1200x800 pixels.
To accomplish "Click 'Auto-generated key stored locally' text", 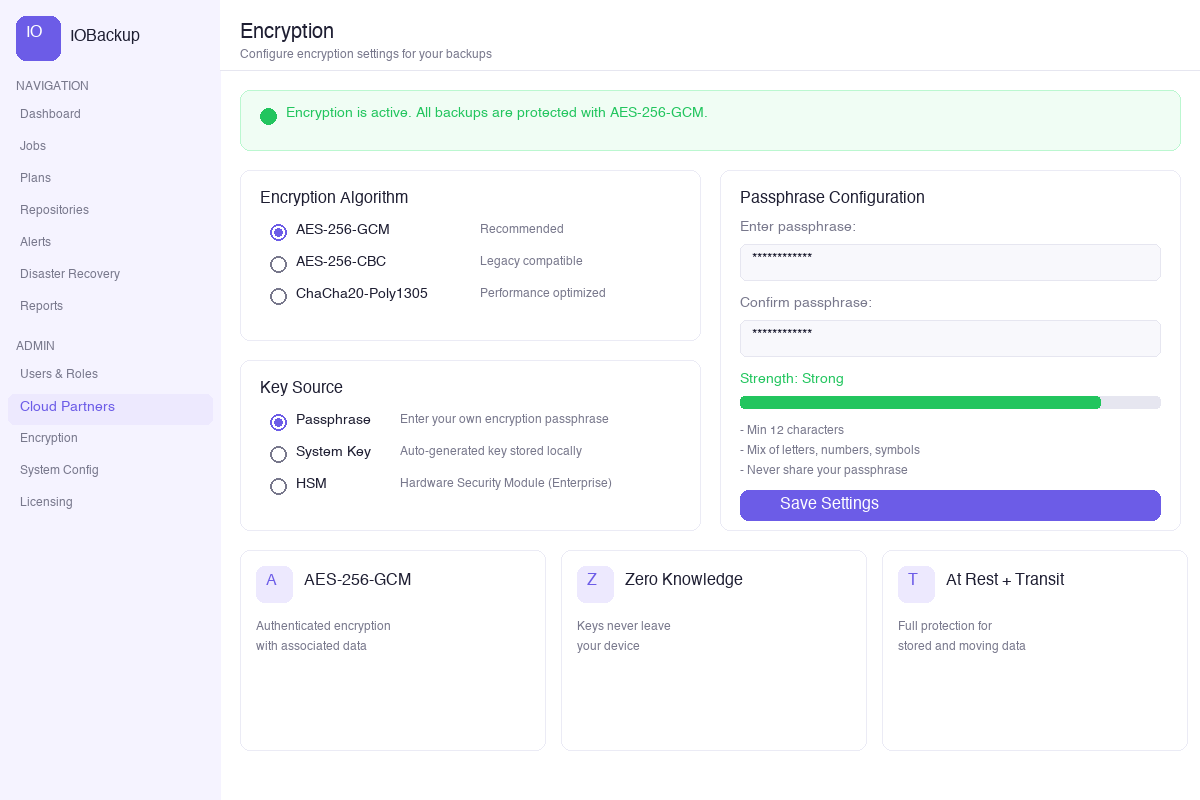I will pos(491,451).
